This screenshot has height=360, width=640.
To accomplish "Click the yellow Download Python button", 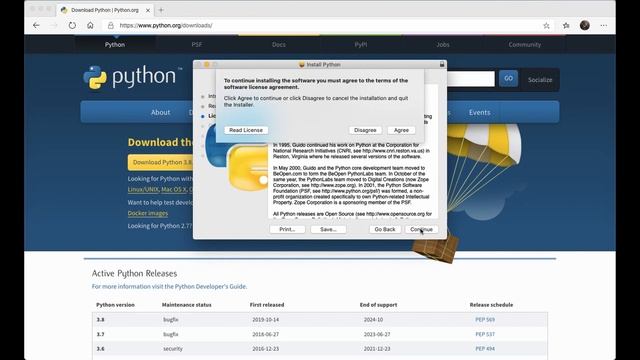I will point(161,162).
